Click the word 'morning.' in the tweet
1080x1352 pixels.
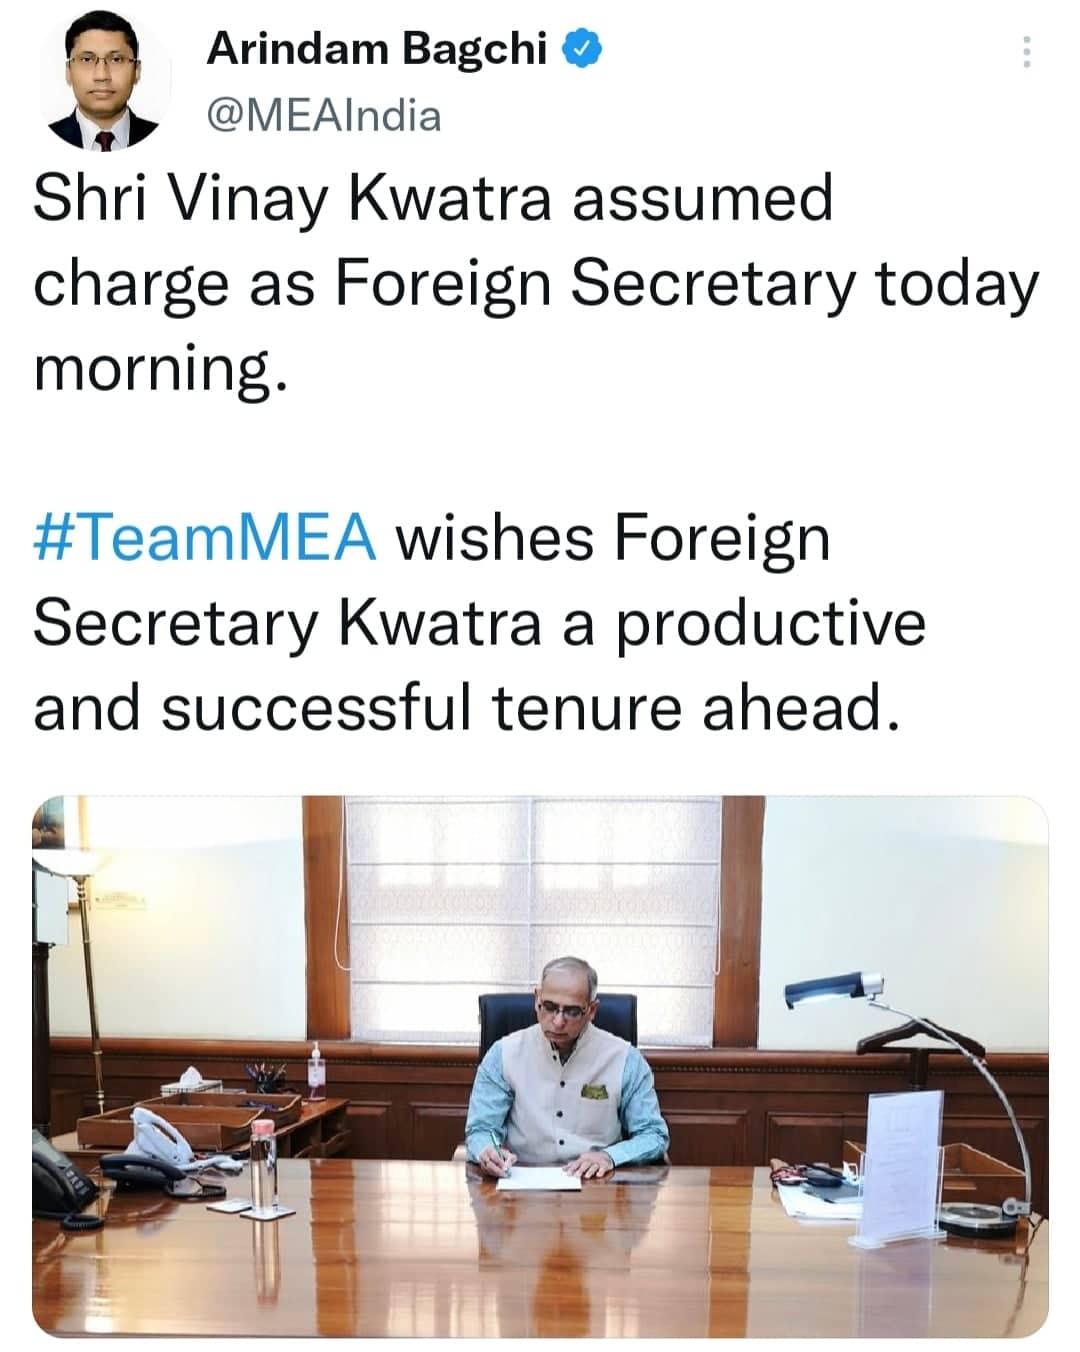coord(160,369)
